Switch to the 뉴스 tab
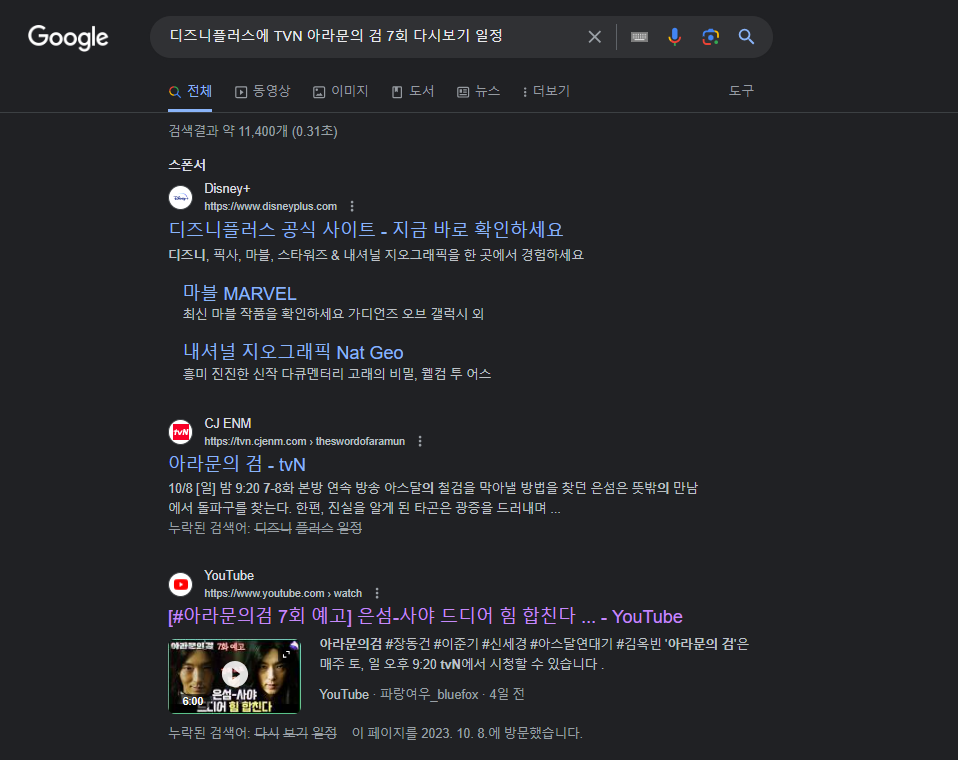The image size is (958, 760). click(478, 92)
